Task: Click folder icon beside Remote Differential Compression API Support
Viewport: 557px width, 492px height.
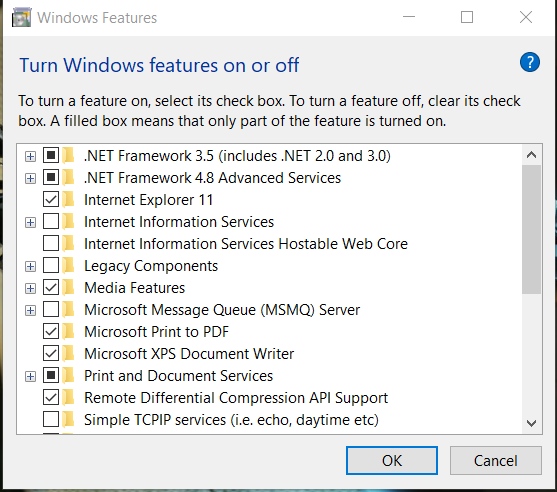Action: pos(68,398)
